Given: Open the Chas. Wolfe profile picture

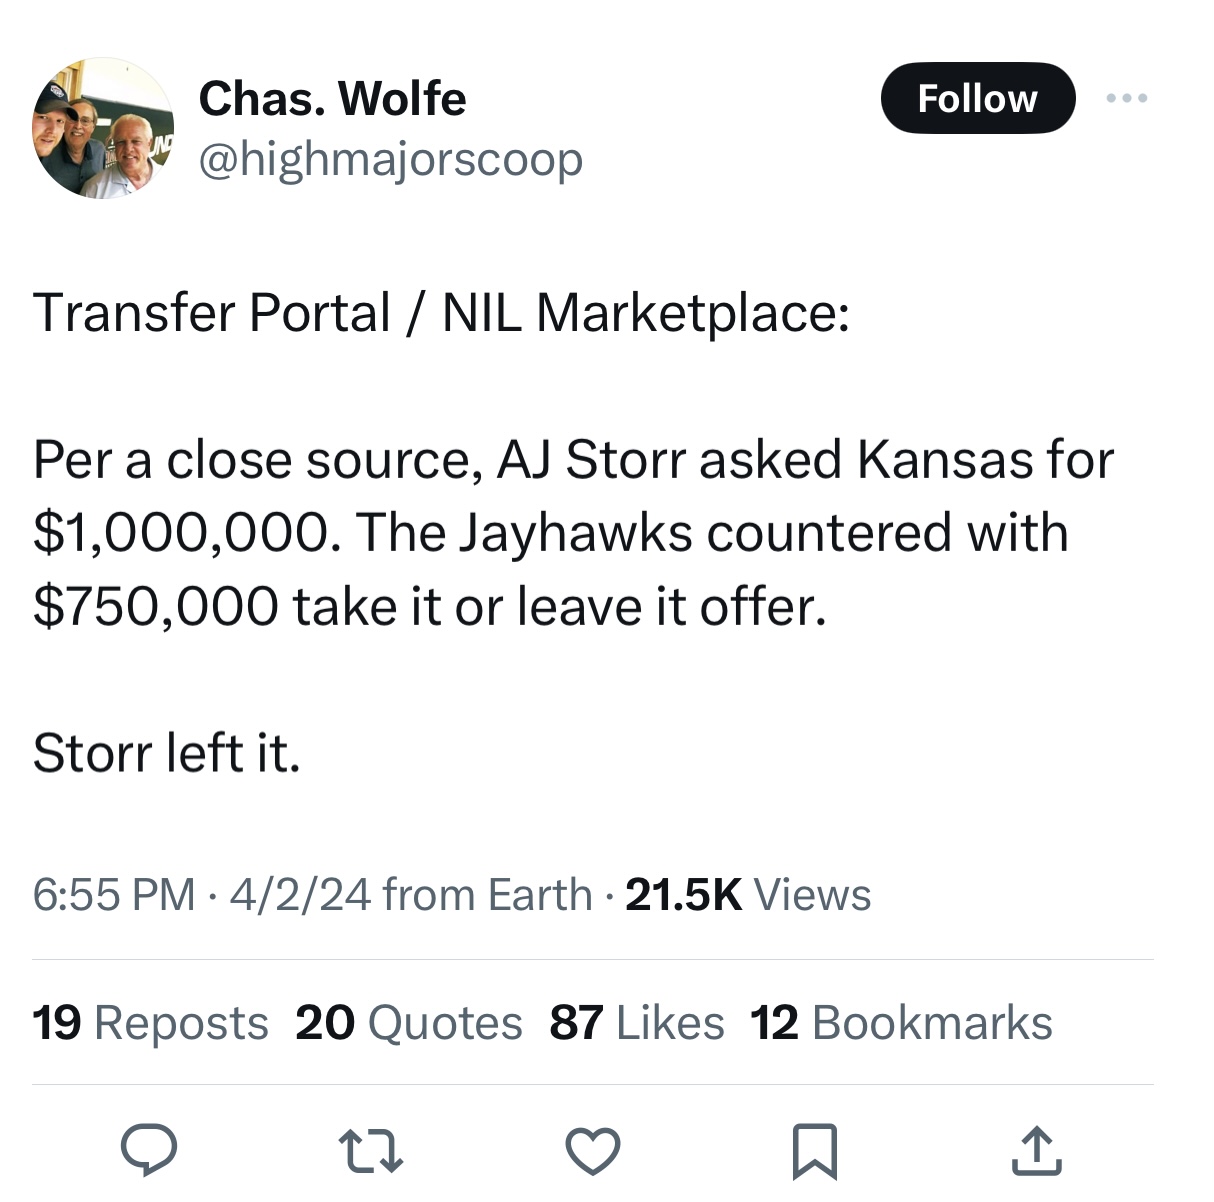Looking at the screenshot, I should (x=103, y=128).
